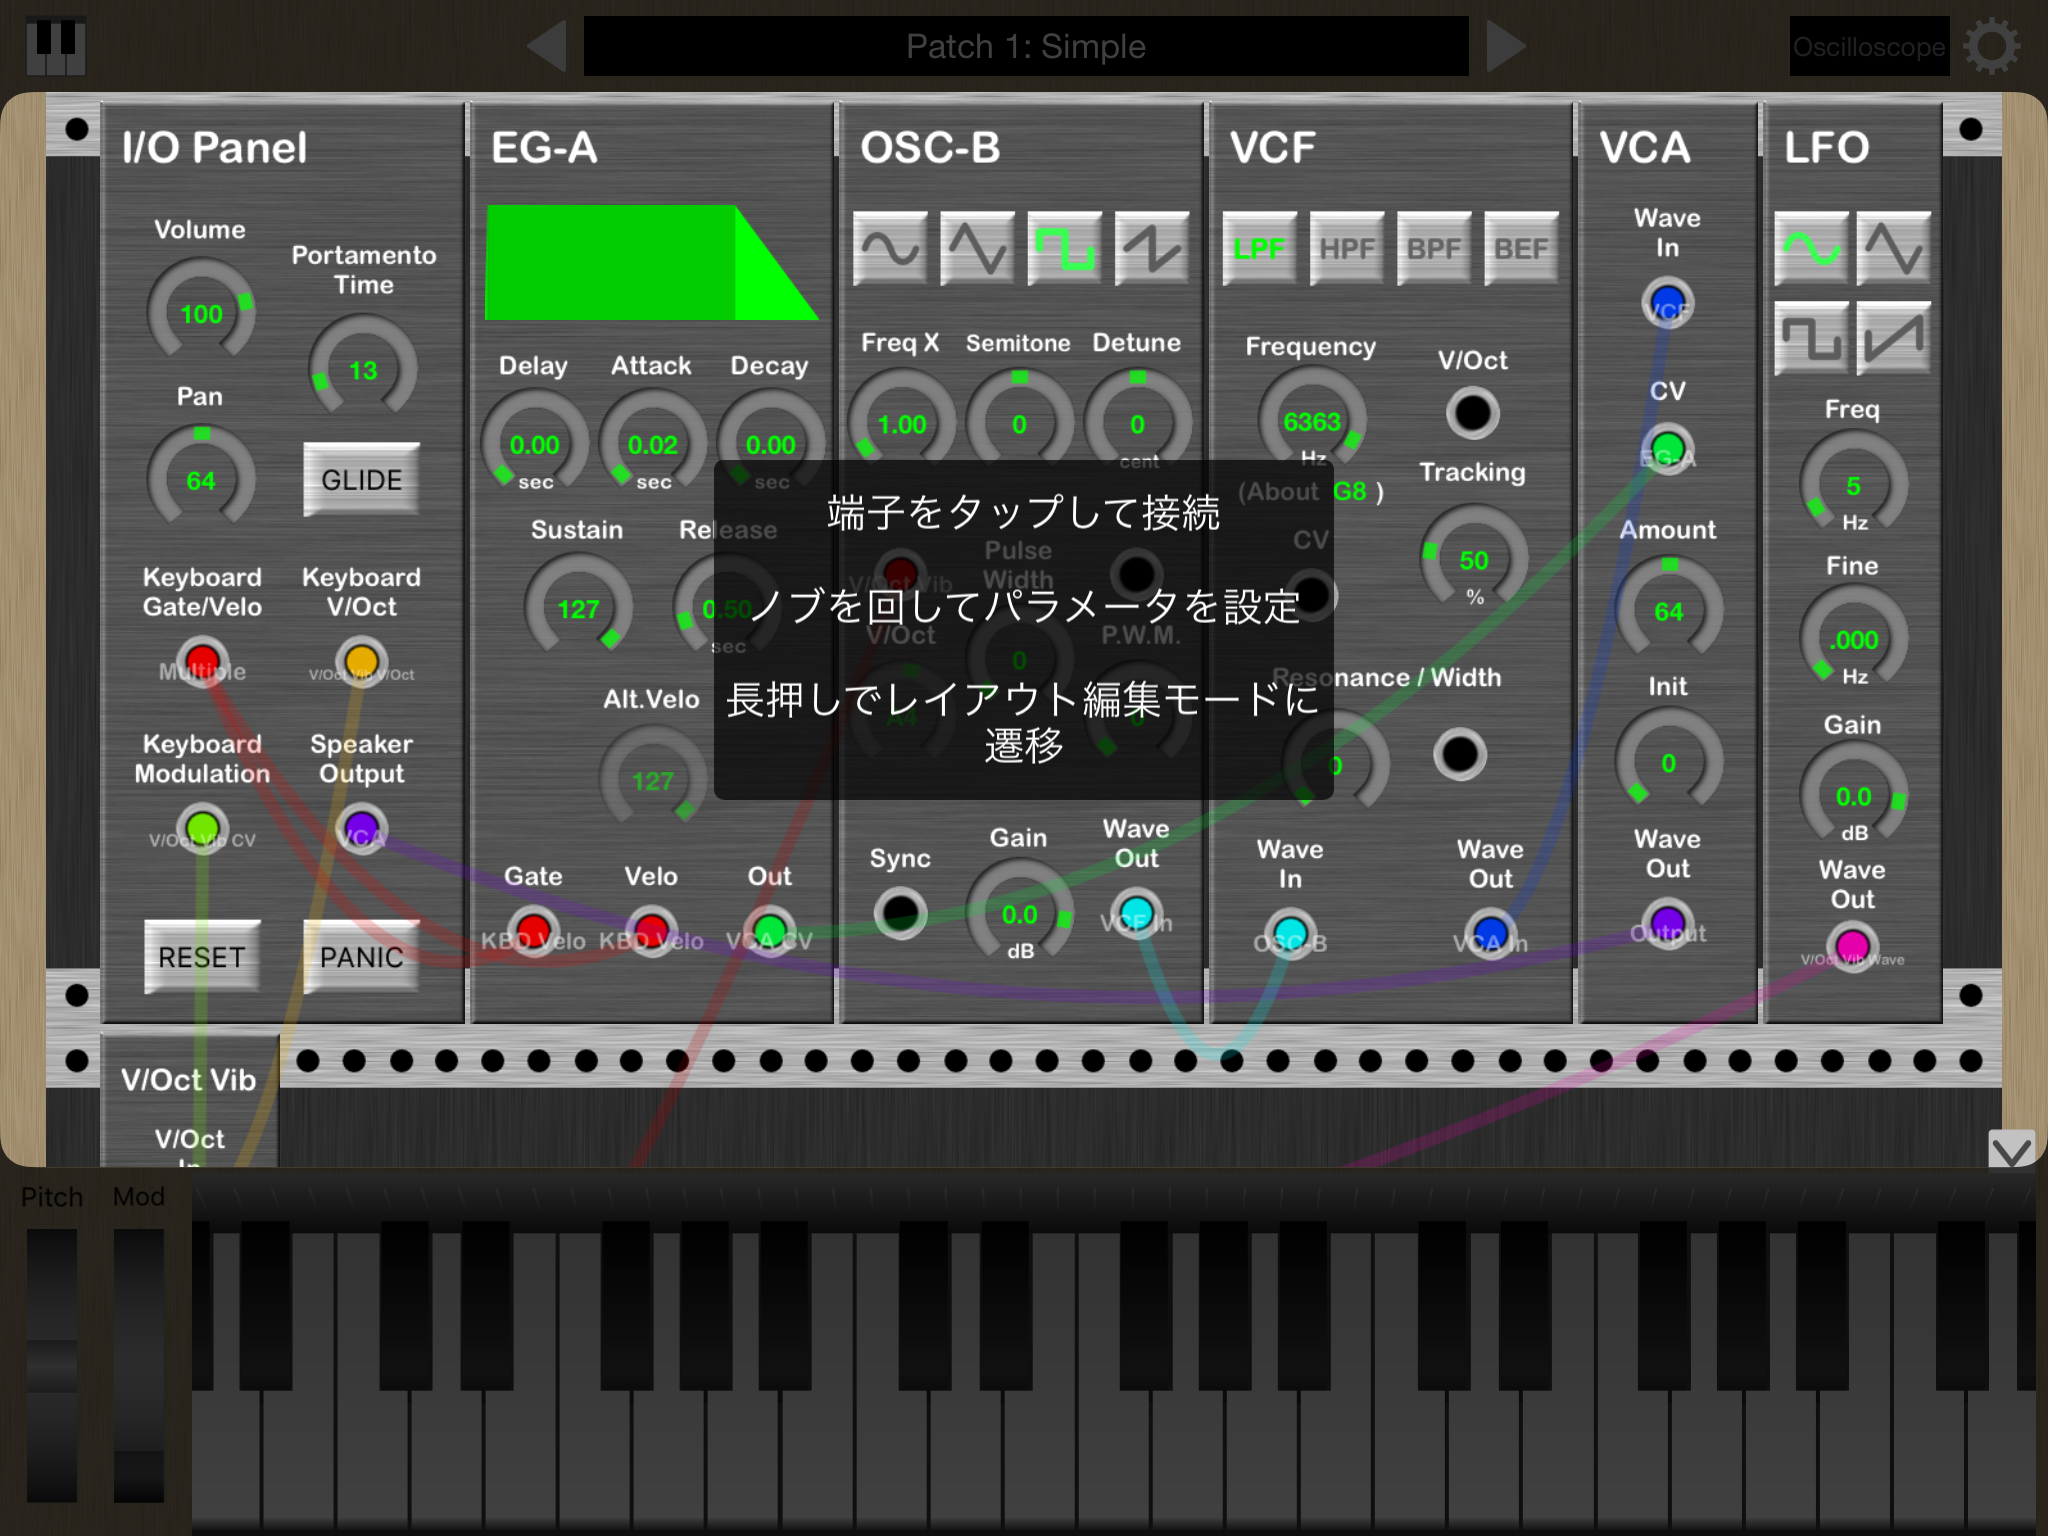Select OSC-B square waveform
Image resolution: width=2048 pixels, height=1536 pixels.
pyautogui.click(x=1064, y=248)
